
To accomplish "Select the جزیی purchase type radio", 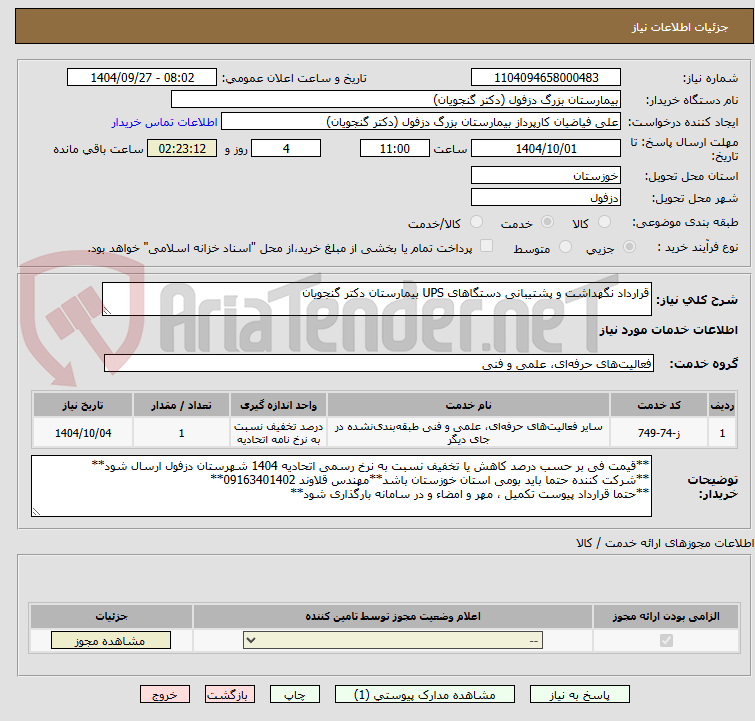I will coord(629,247).
